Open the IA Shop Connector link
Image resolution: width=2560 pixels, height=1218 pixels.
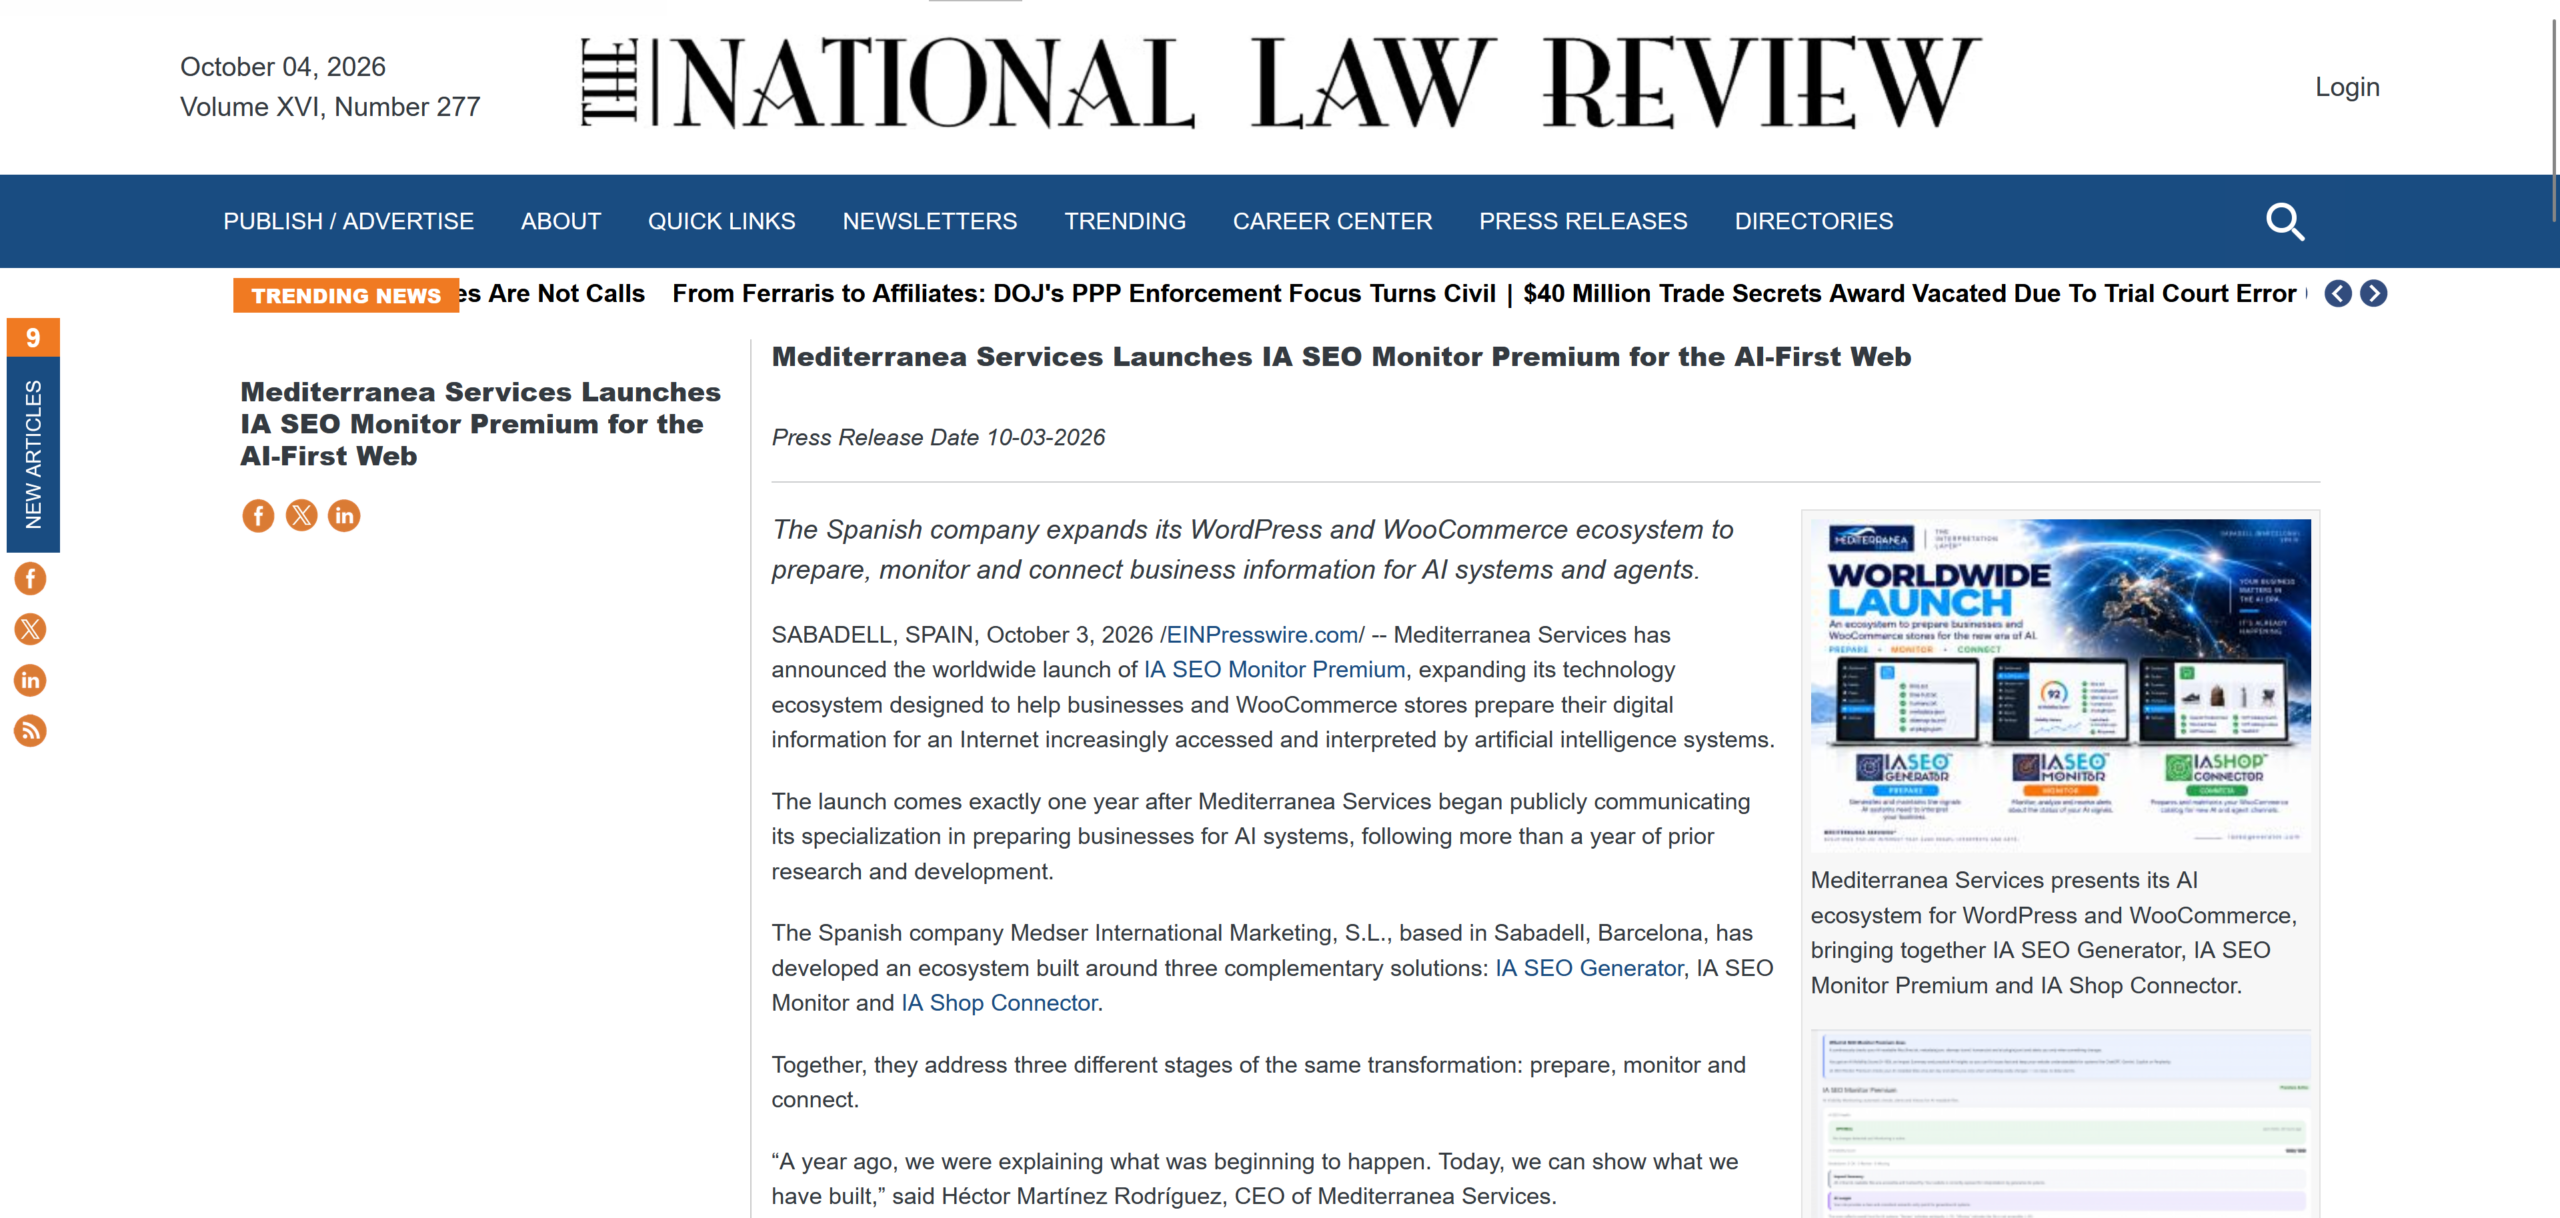[x=999, y=1003]
